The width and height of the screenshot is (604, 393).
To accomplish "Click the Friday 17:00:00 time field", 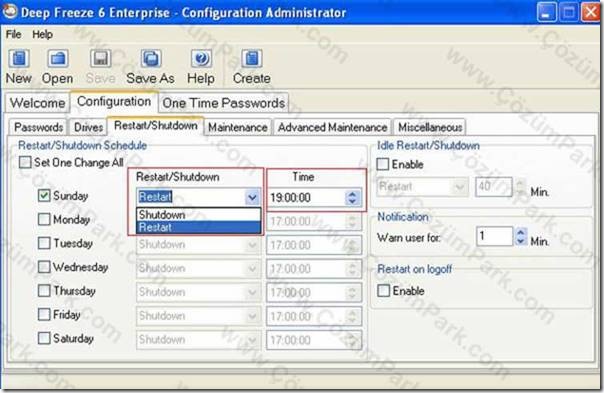I will [x=314, y=316].
